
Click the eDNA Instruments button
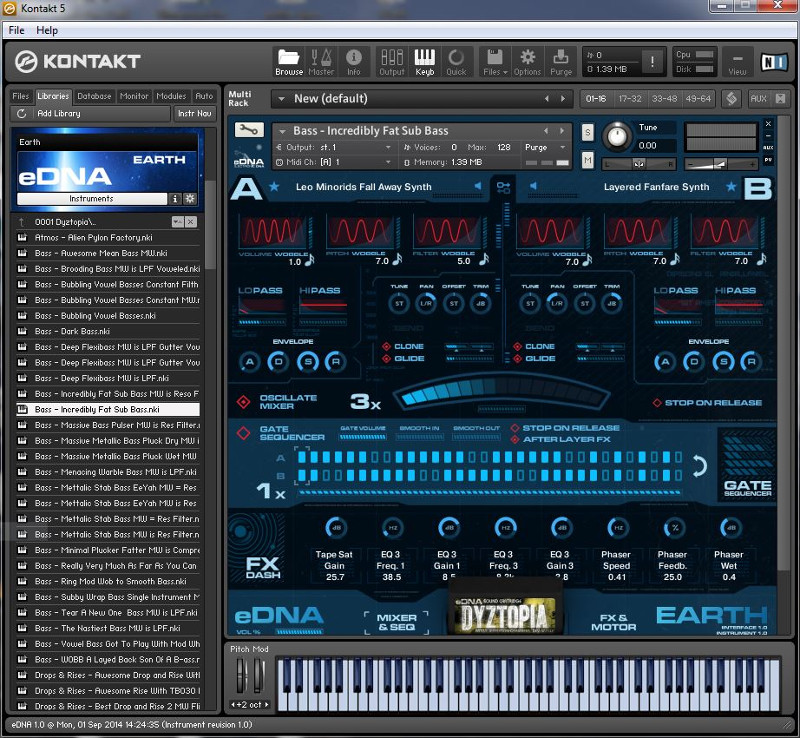92,199
